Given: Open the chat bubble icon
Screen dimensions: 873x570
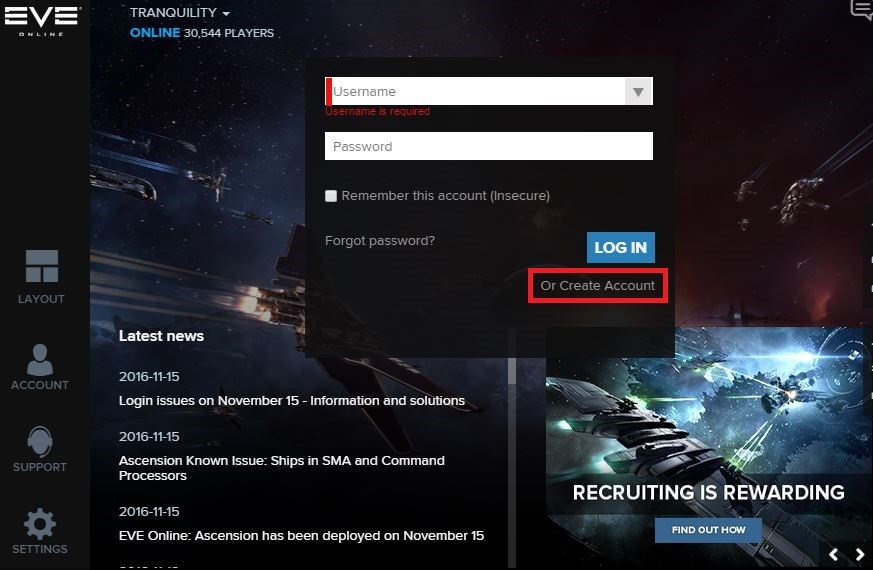Looking at the screenshot, I should coord(861,9).
